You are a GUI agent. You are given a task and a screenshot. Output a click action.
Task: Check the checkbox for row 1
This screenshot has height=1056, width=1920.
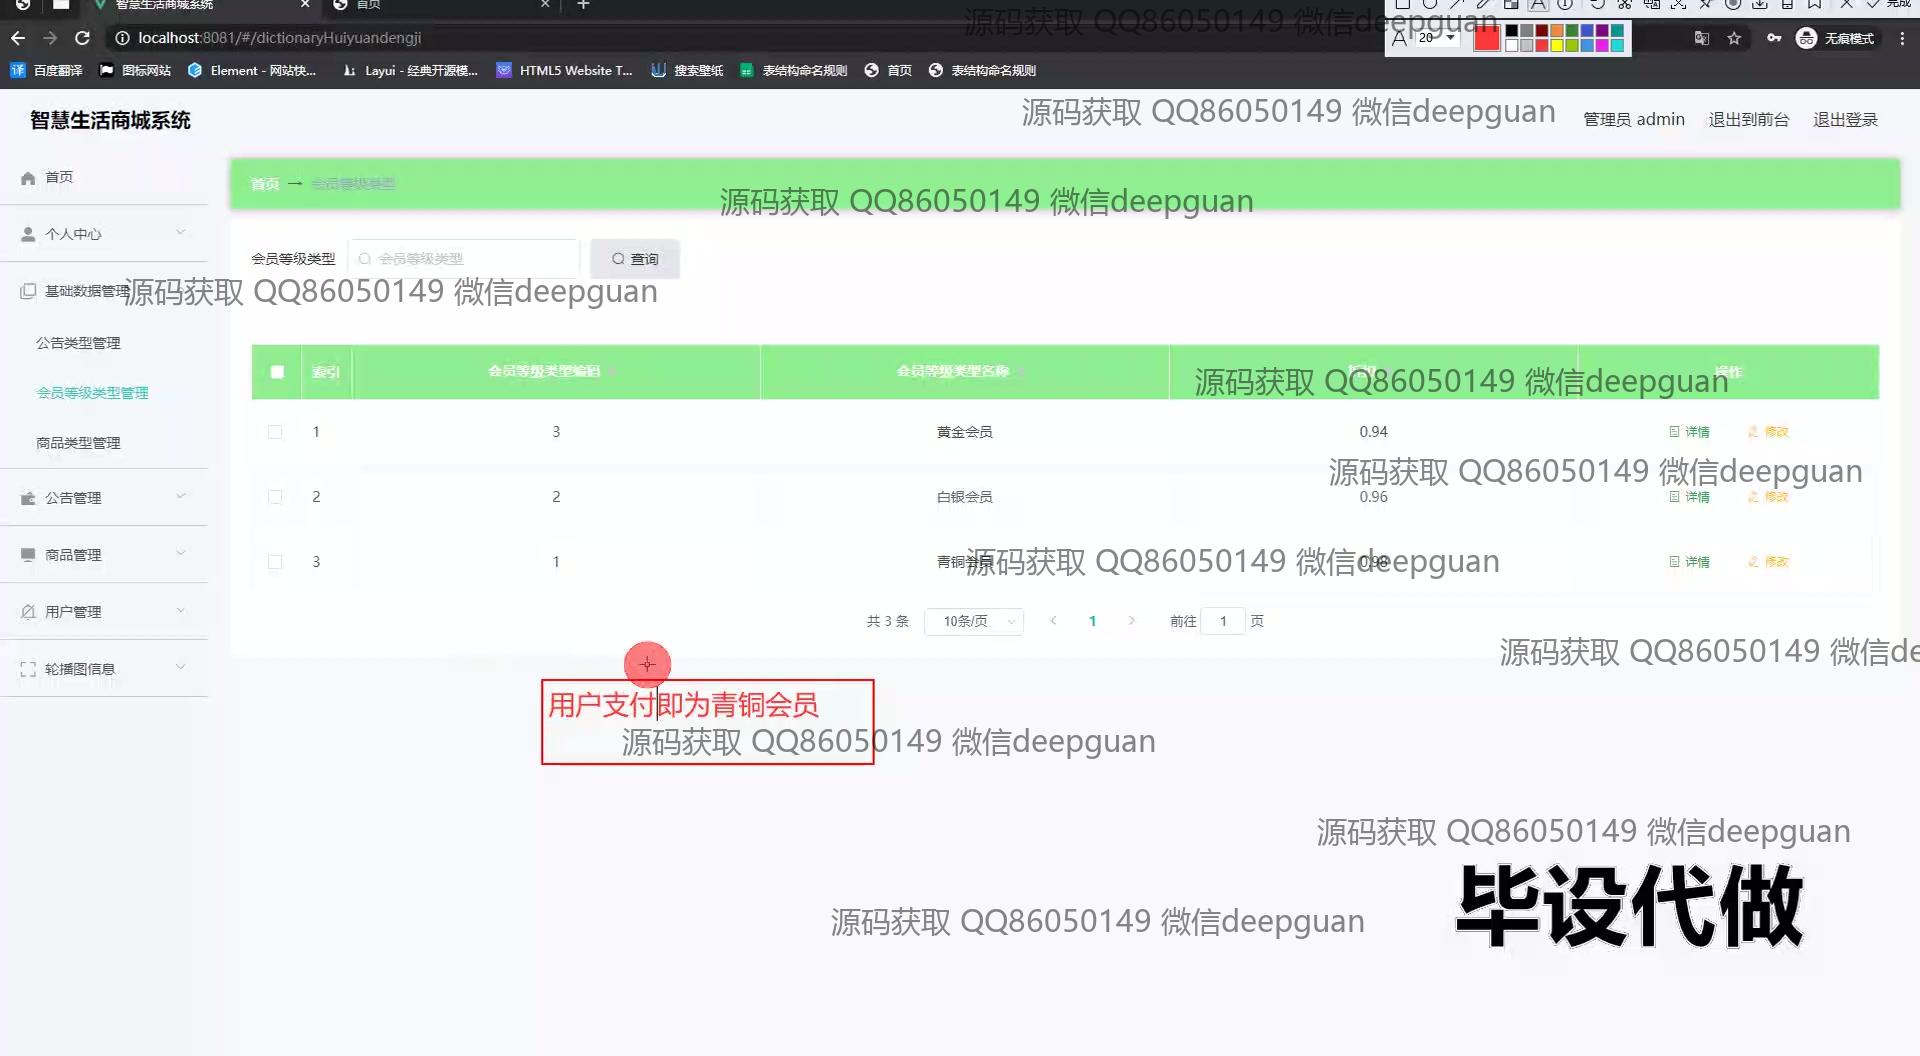click(x=275, y=432)
